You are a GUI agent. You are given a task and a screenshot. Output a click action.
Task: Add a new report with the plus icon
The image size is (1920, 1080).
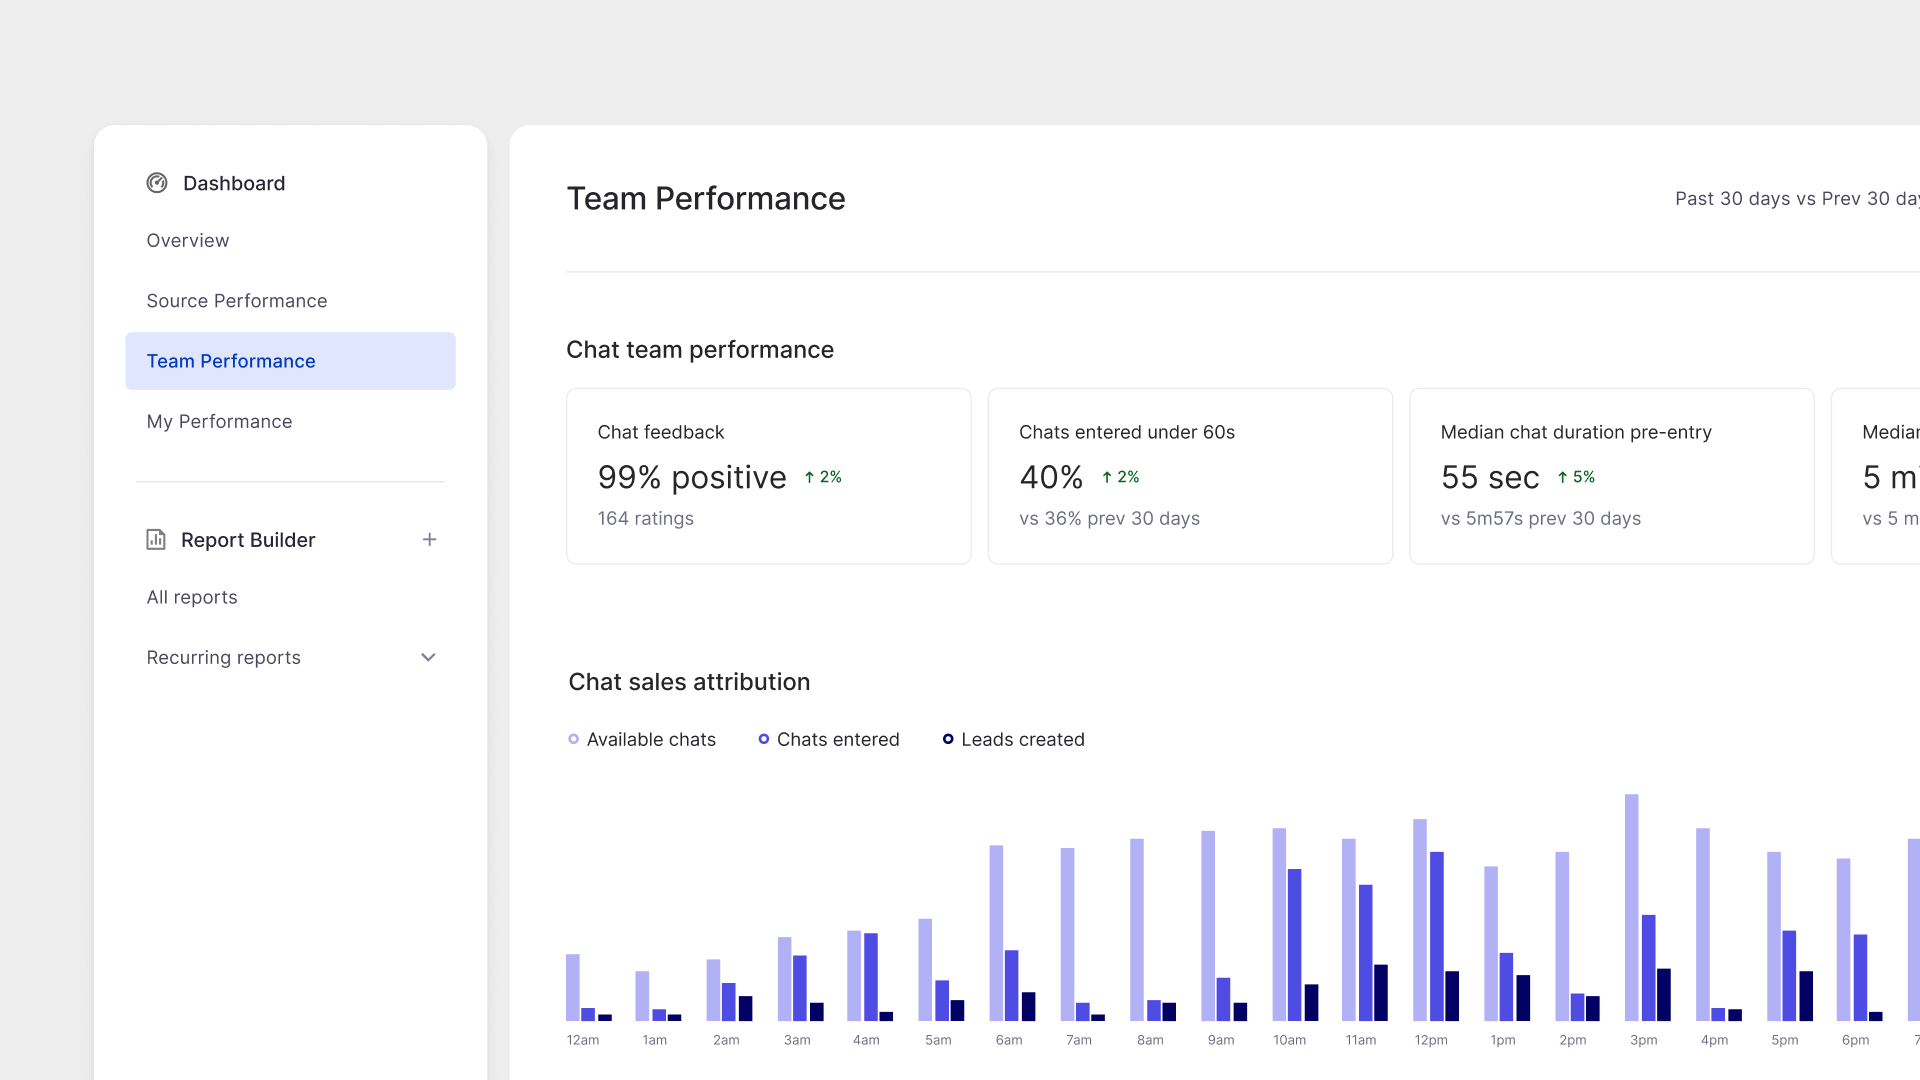429,540
